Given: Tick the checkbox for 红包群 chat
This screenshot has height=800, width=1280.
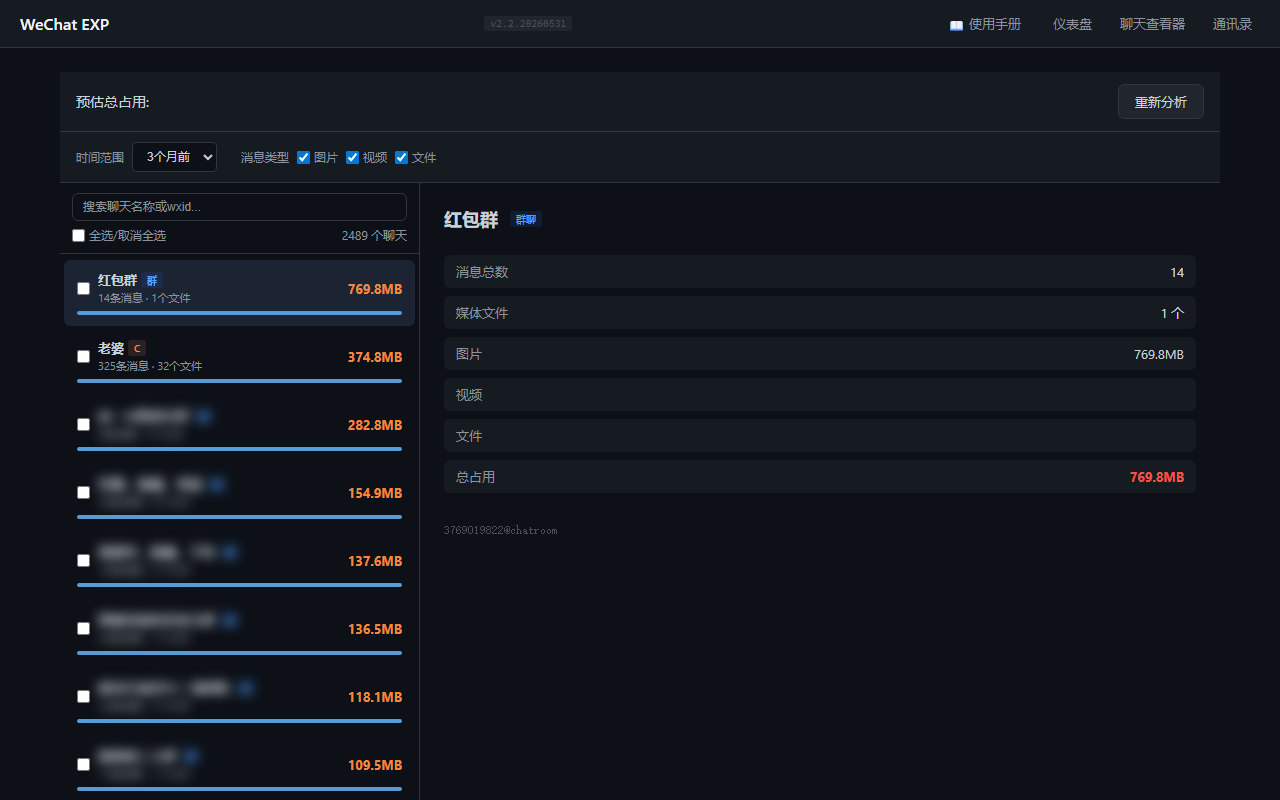Looking at the screenshot, I should [x=84, y=289].
